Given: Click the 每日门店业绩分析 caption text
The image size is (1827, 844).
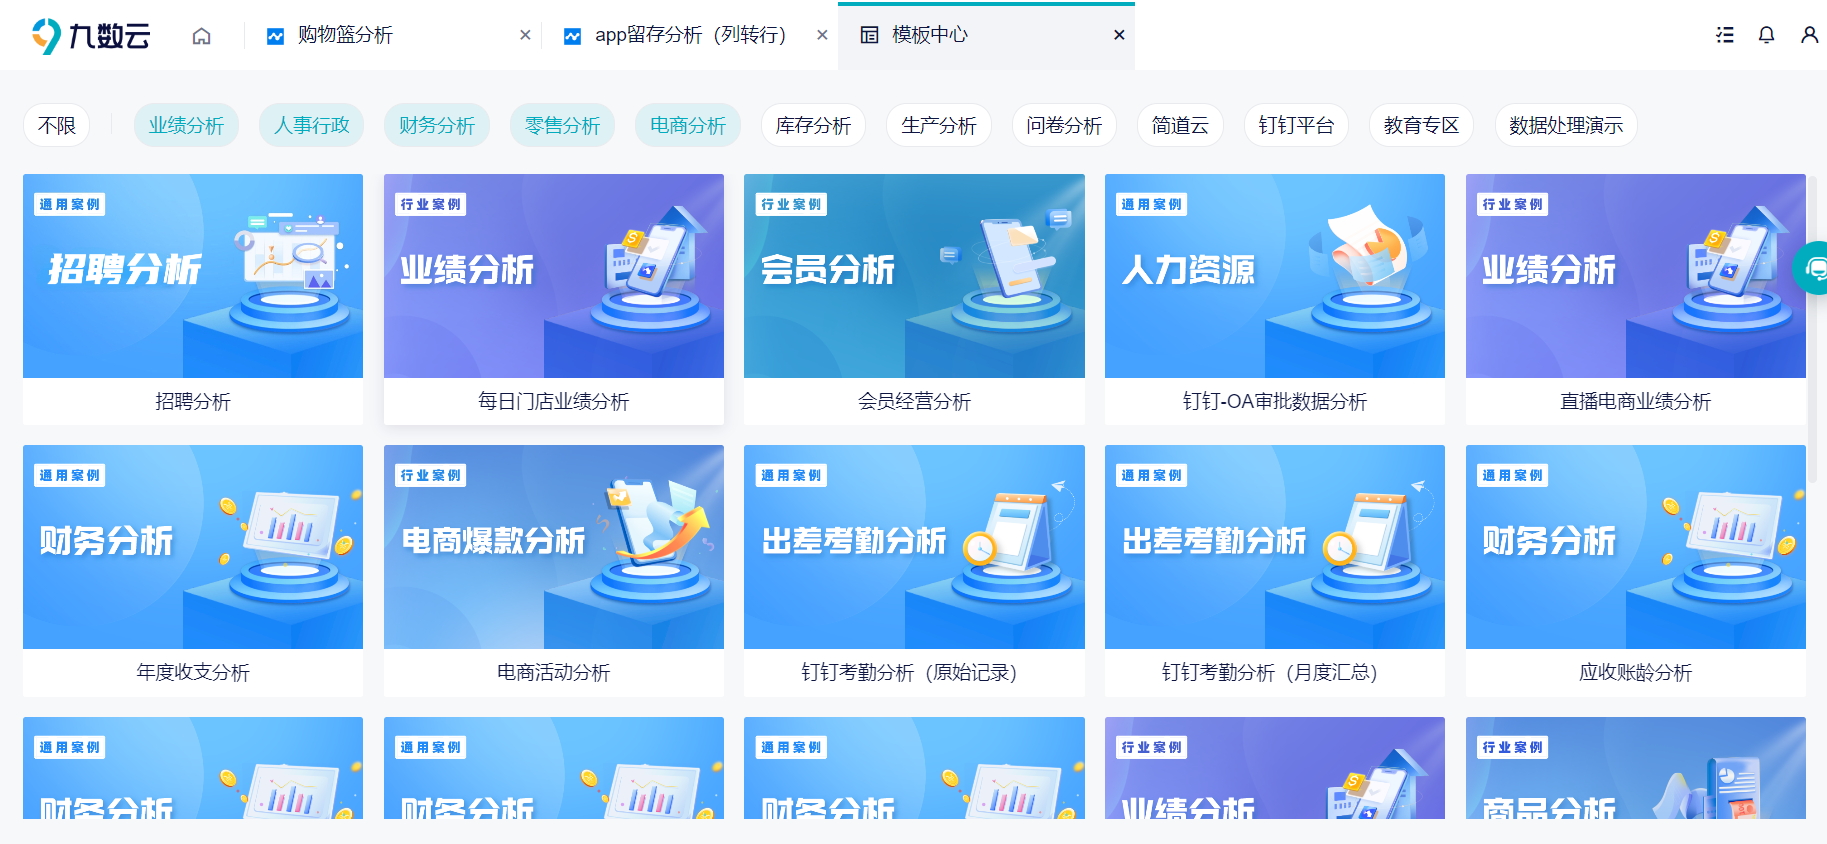Looking at the screenshot, I should 554,402.
